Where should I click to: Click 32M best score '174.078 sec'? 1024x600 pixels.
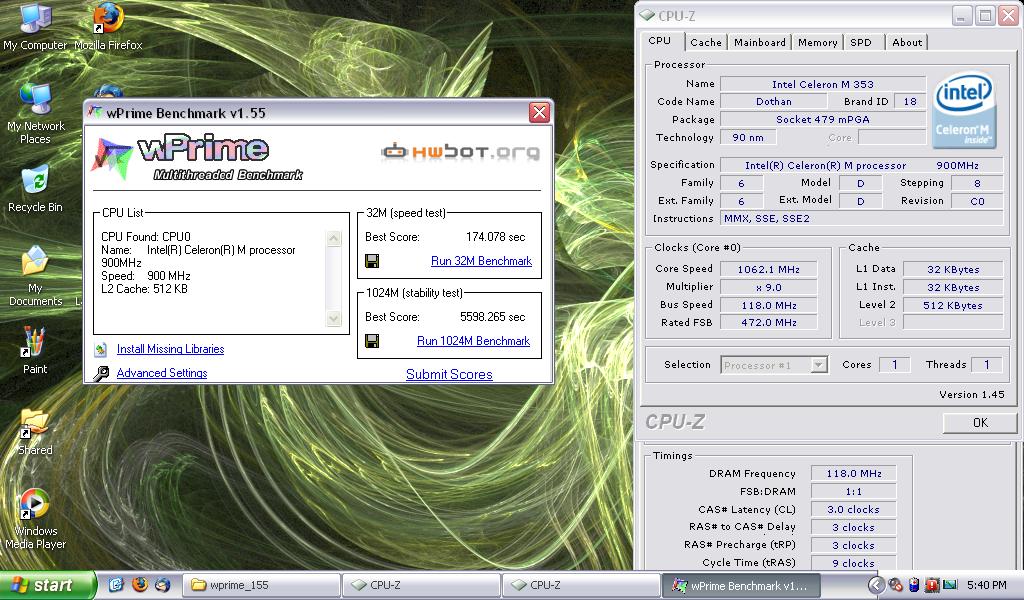495,237
